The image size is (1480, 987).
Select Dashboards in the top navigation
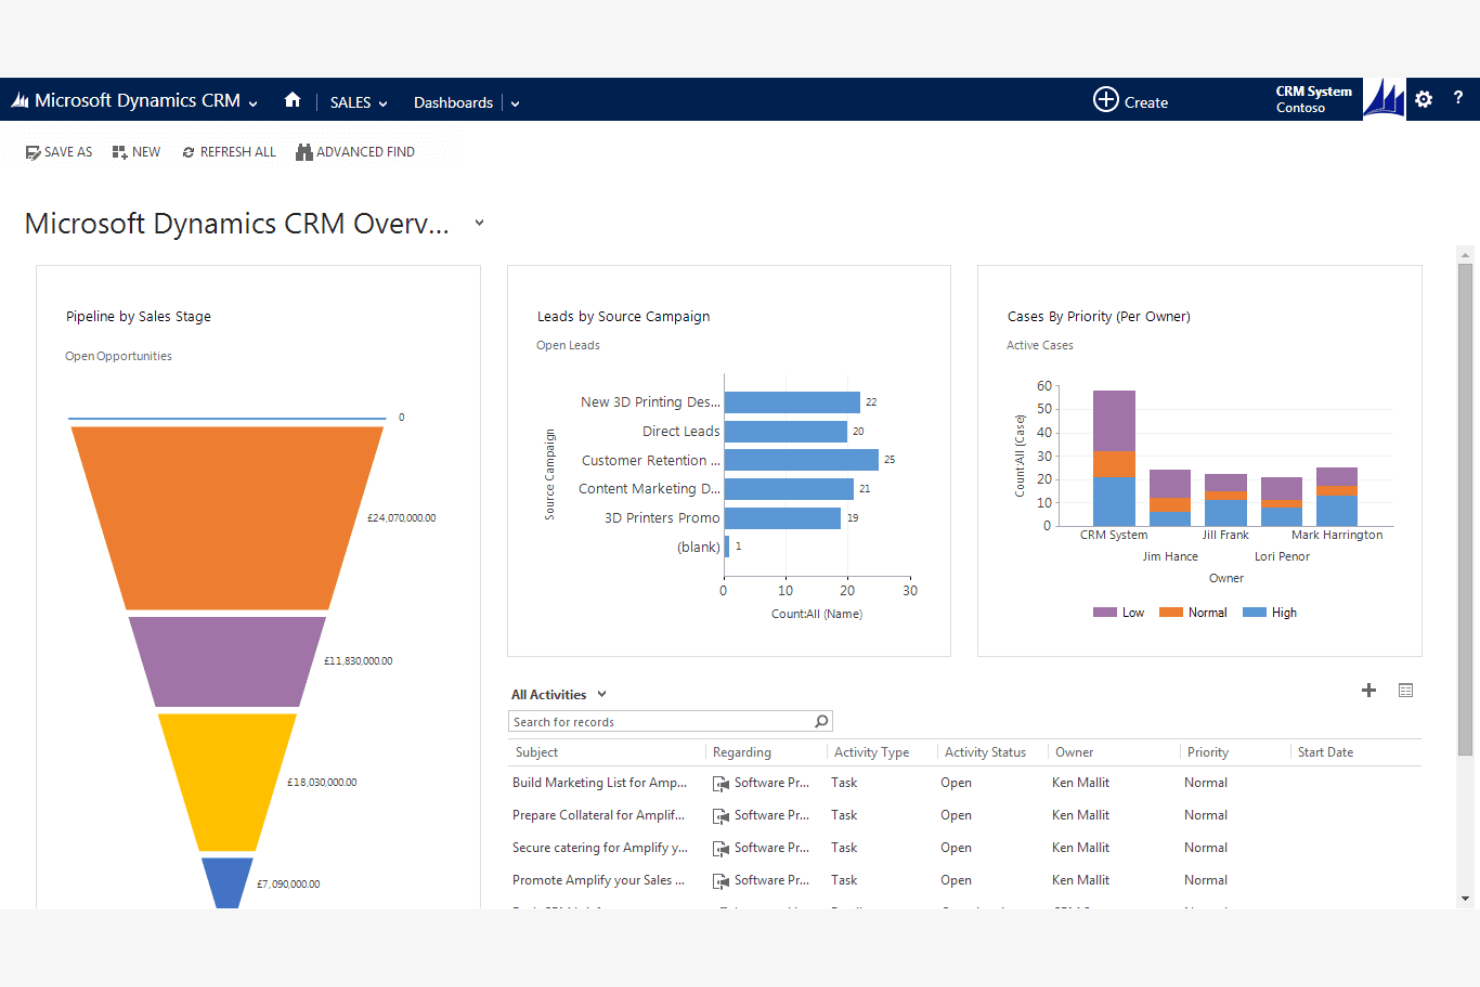click(452, 102)
